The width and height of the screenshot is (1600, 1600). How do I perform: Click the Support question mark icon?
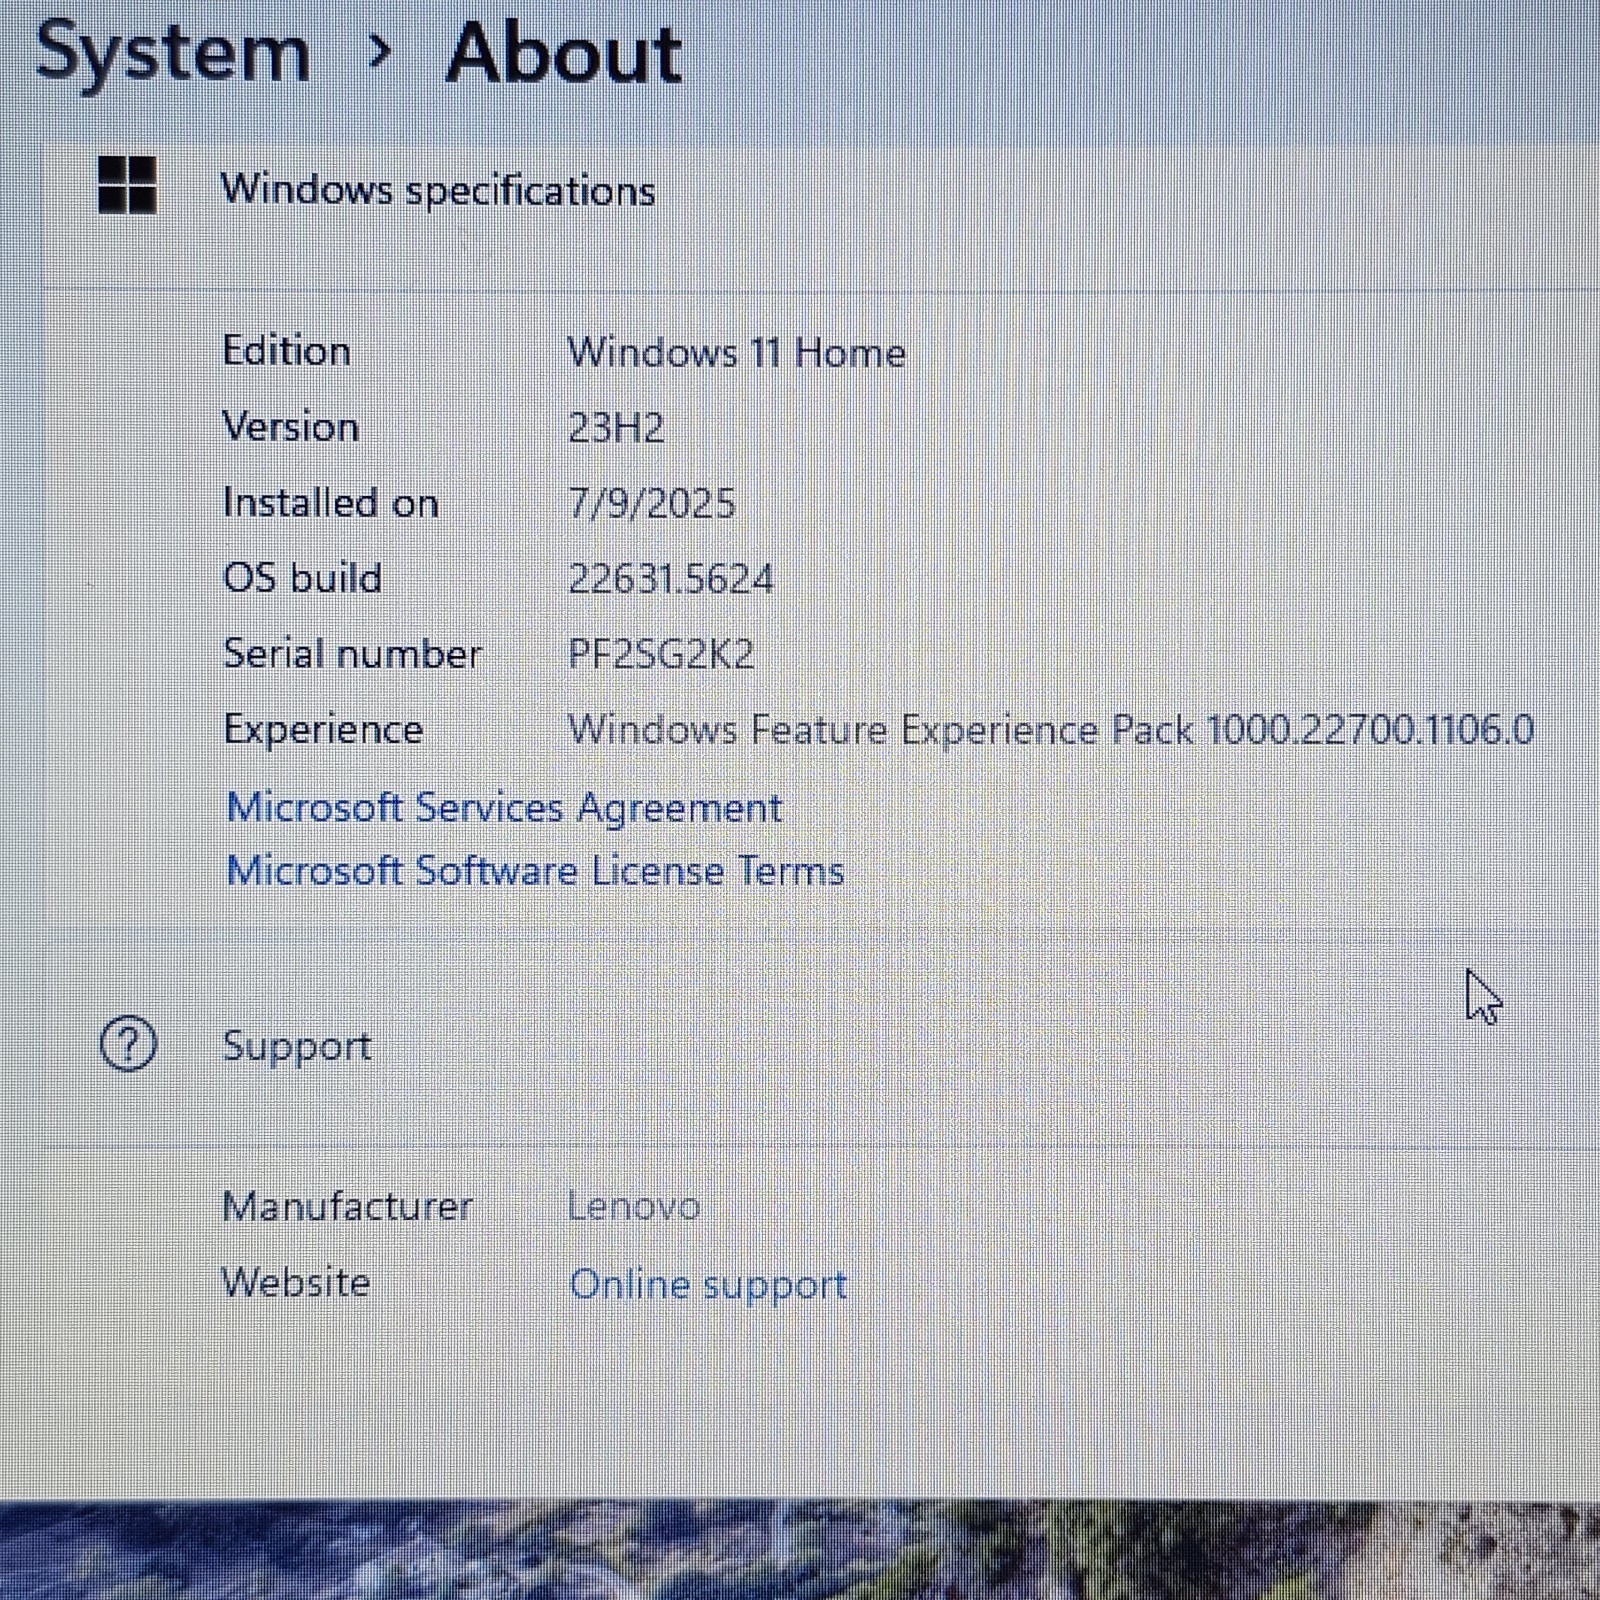tap(128, 1044)
